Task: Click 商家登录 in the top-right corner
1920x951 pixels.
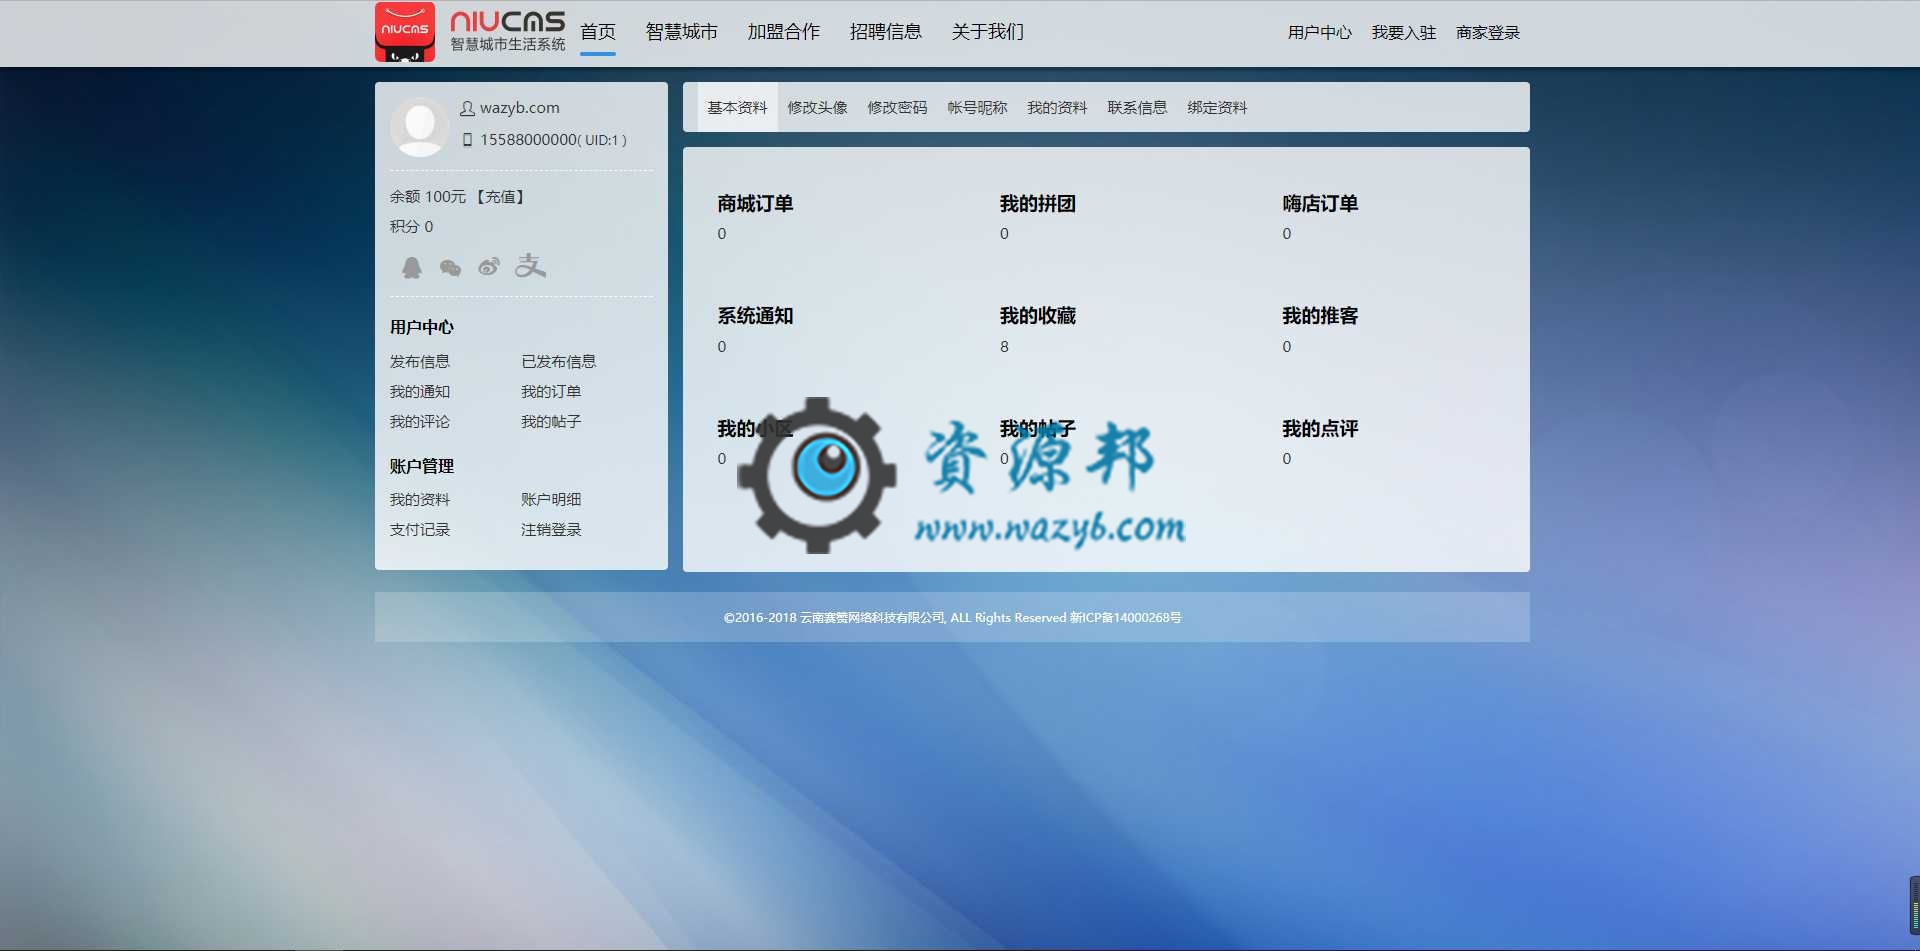Action: pyautogui.click(x=1487, y=32)
